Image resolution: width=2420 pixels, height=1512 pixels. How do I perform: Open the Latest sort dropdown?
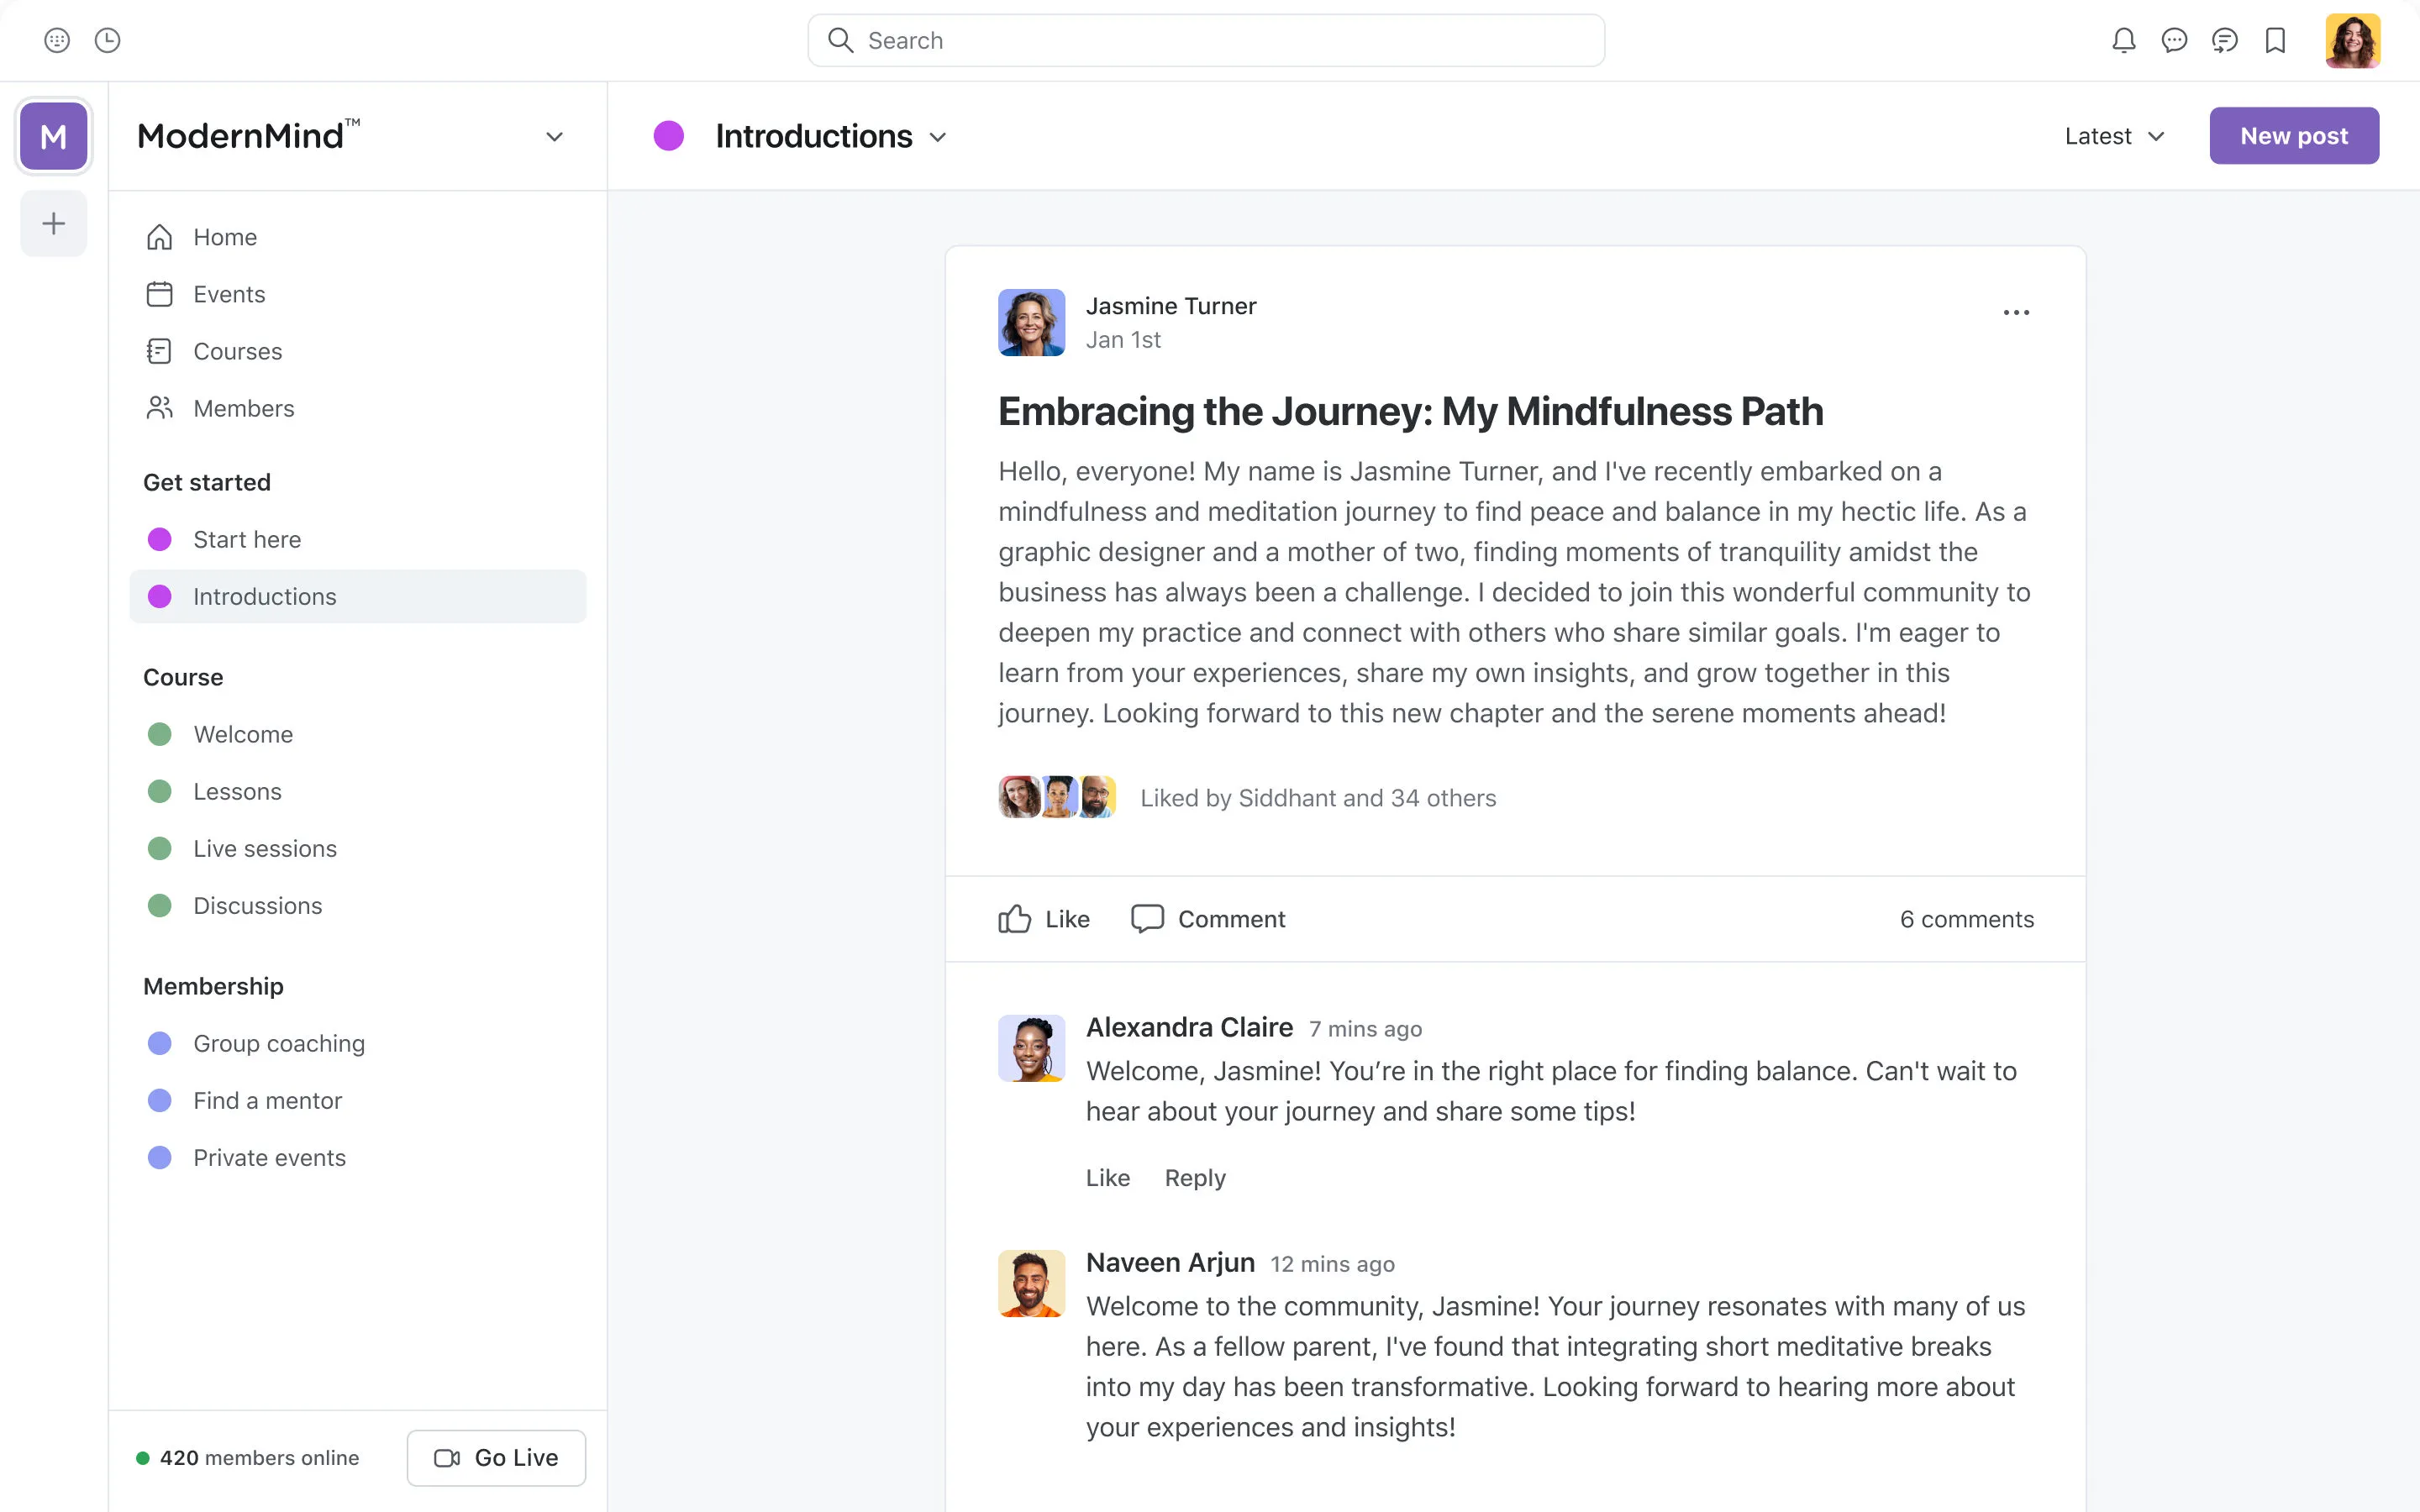[x=2114, y=136]
